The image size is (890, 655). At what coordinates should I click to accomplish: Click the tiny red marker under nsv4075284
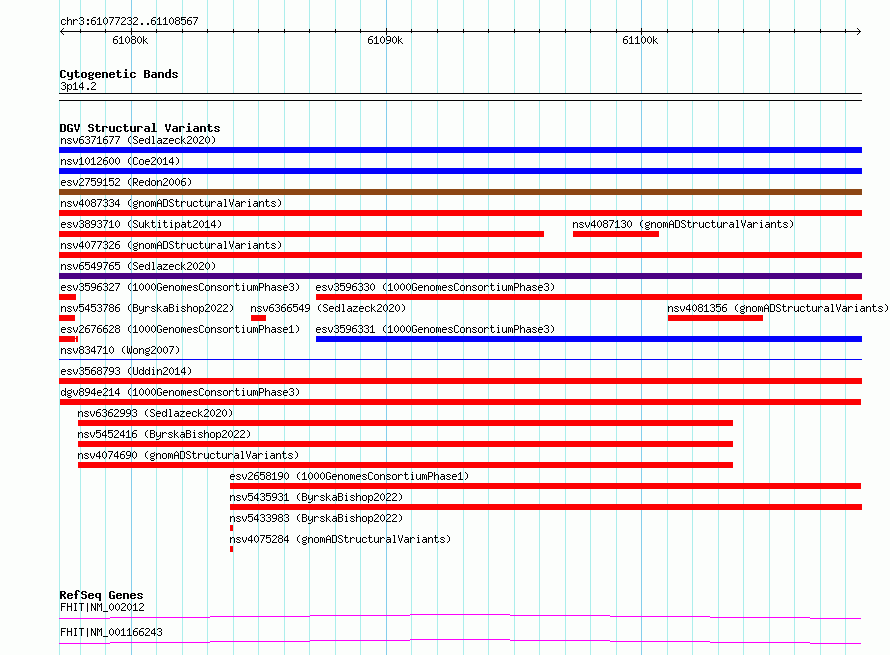(x=232, y=549)
